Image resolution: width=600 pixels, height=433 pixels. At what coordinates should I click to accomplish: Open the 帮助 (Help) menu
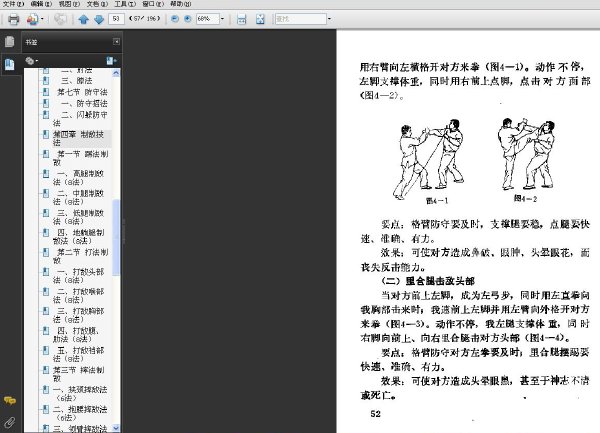click(181, 4)
